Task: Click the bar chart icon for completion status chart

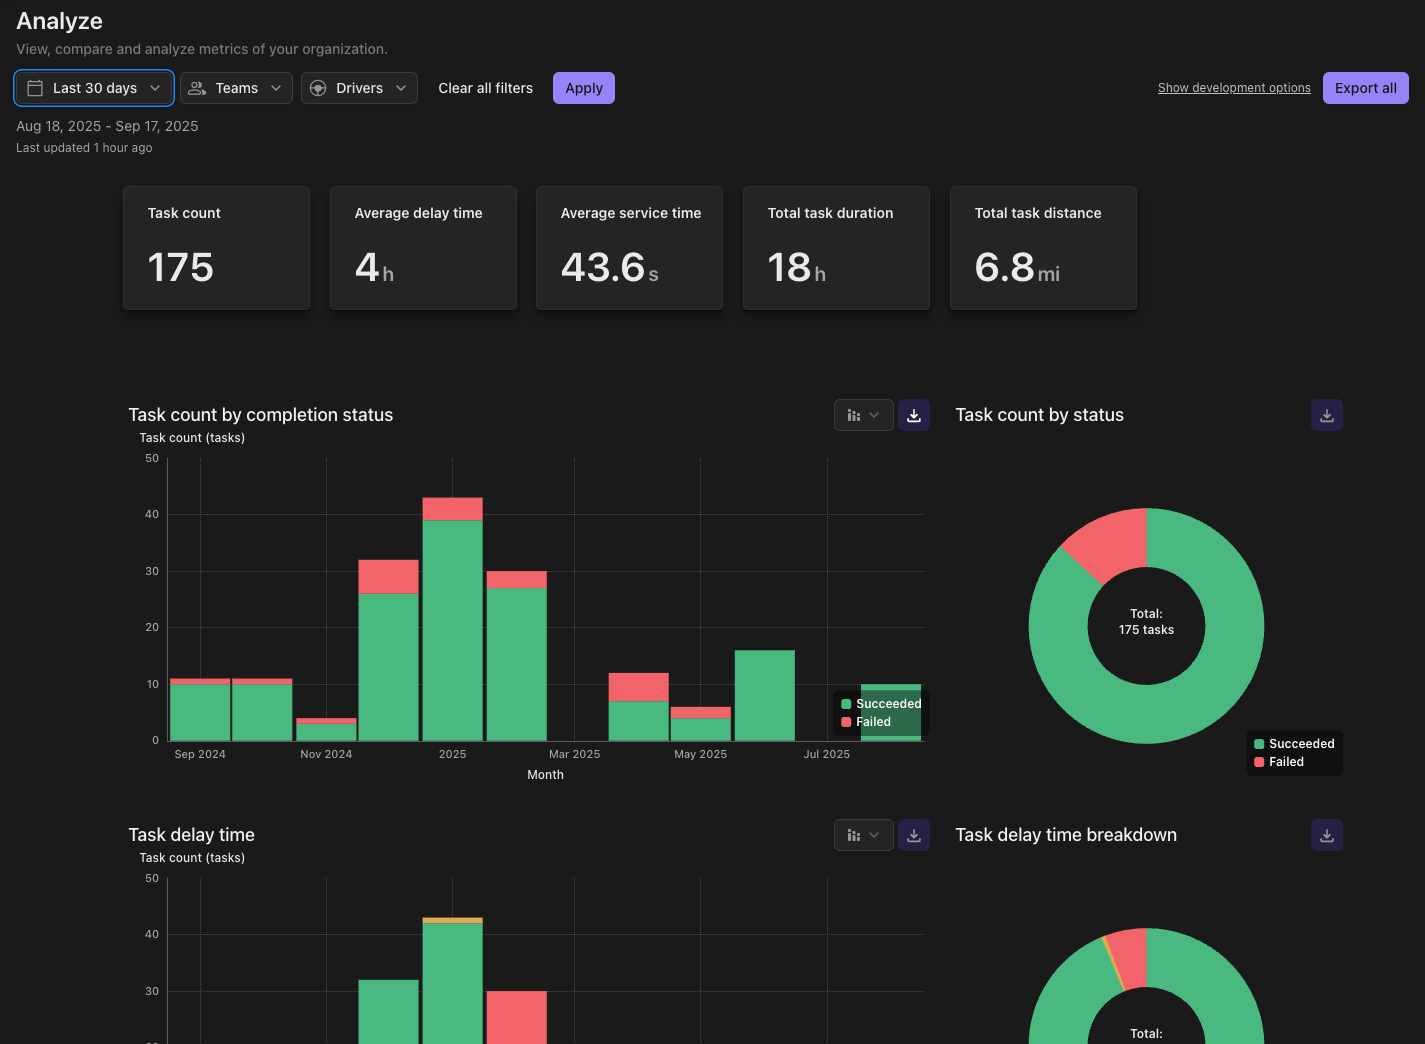Action: click(854, 415)
